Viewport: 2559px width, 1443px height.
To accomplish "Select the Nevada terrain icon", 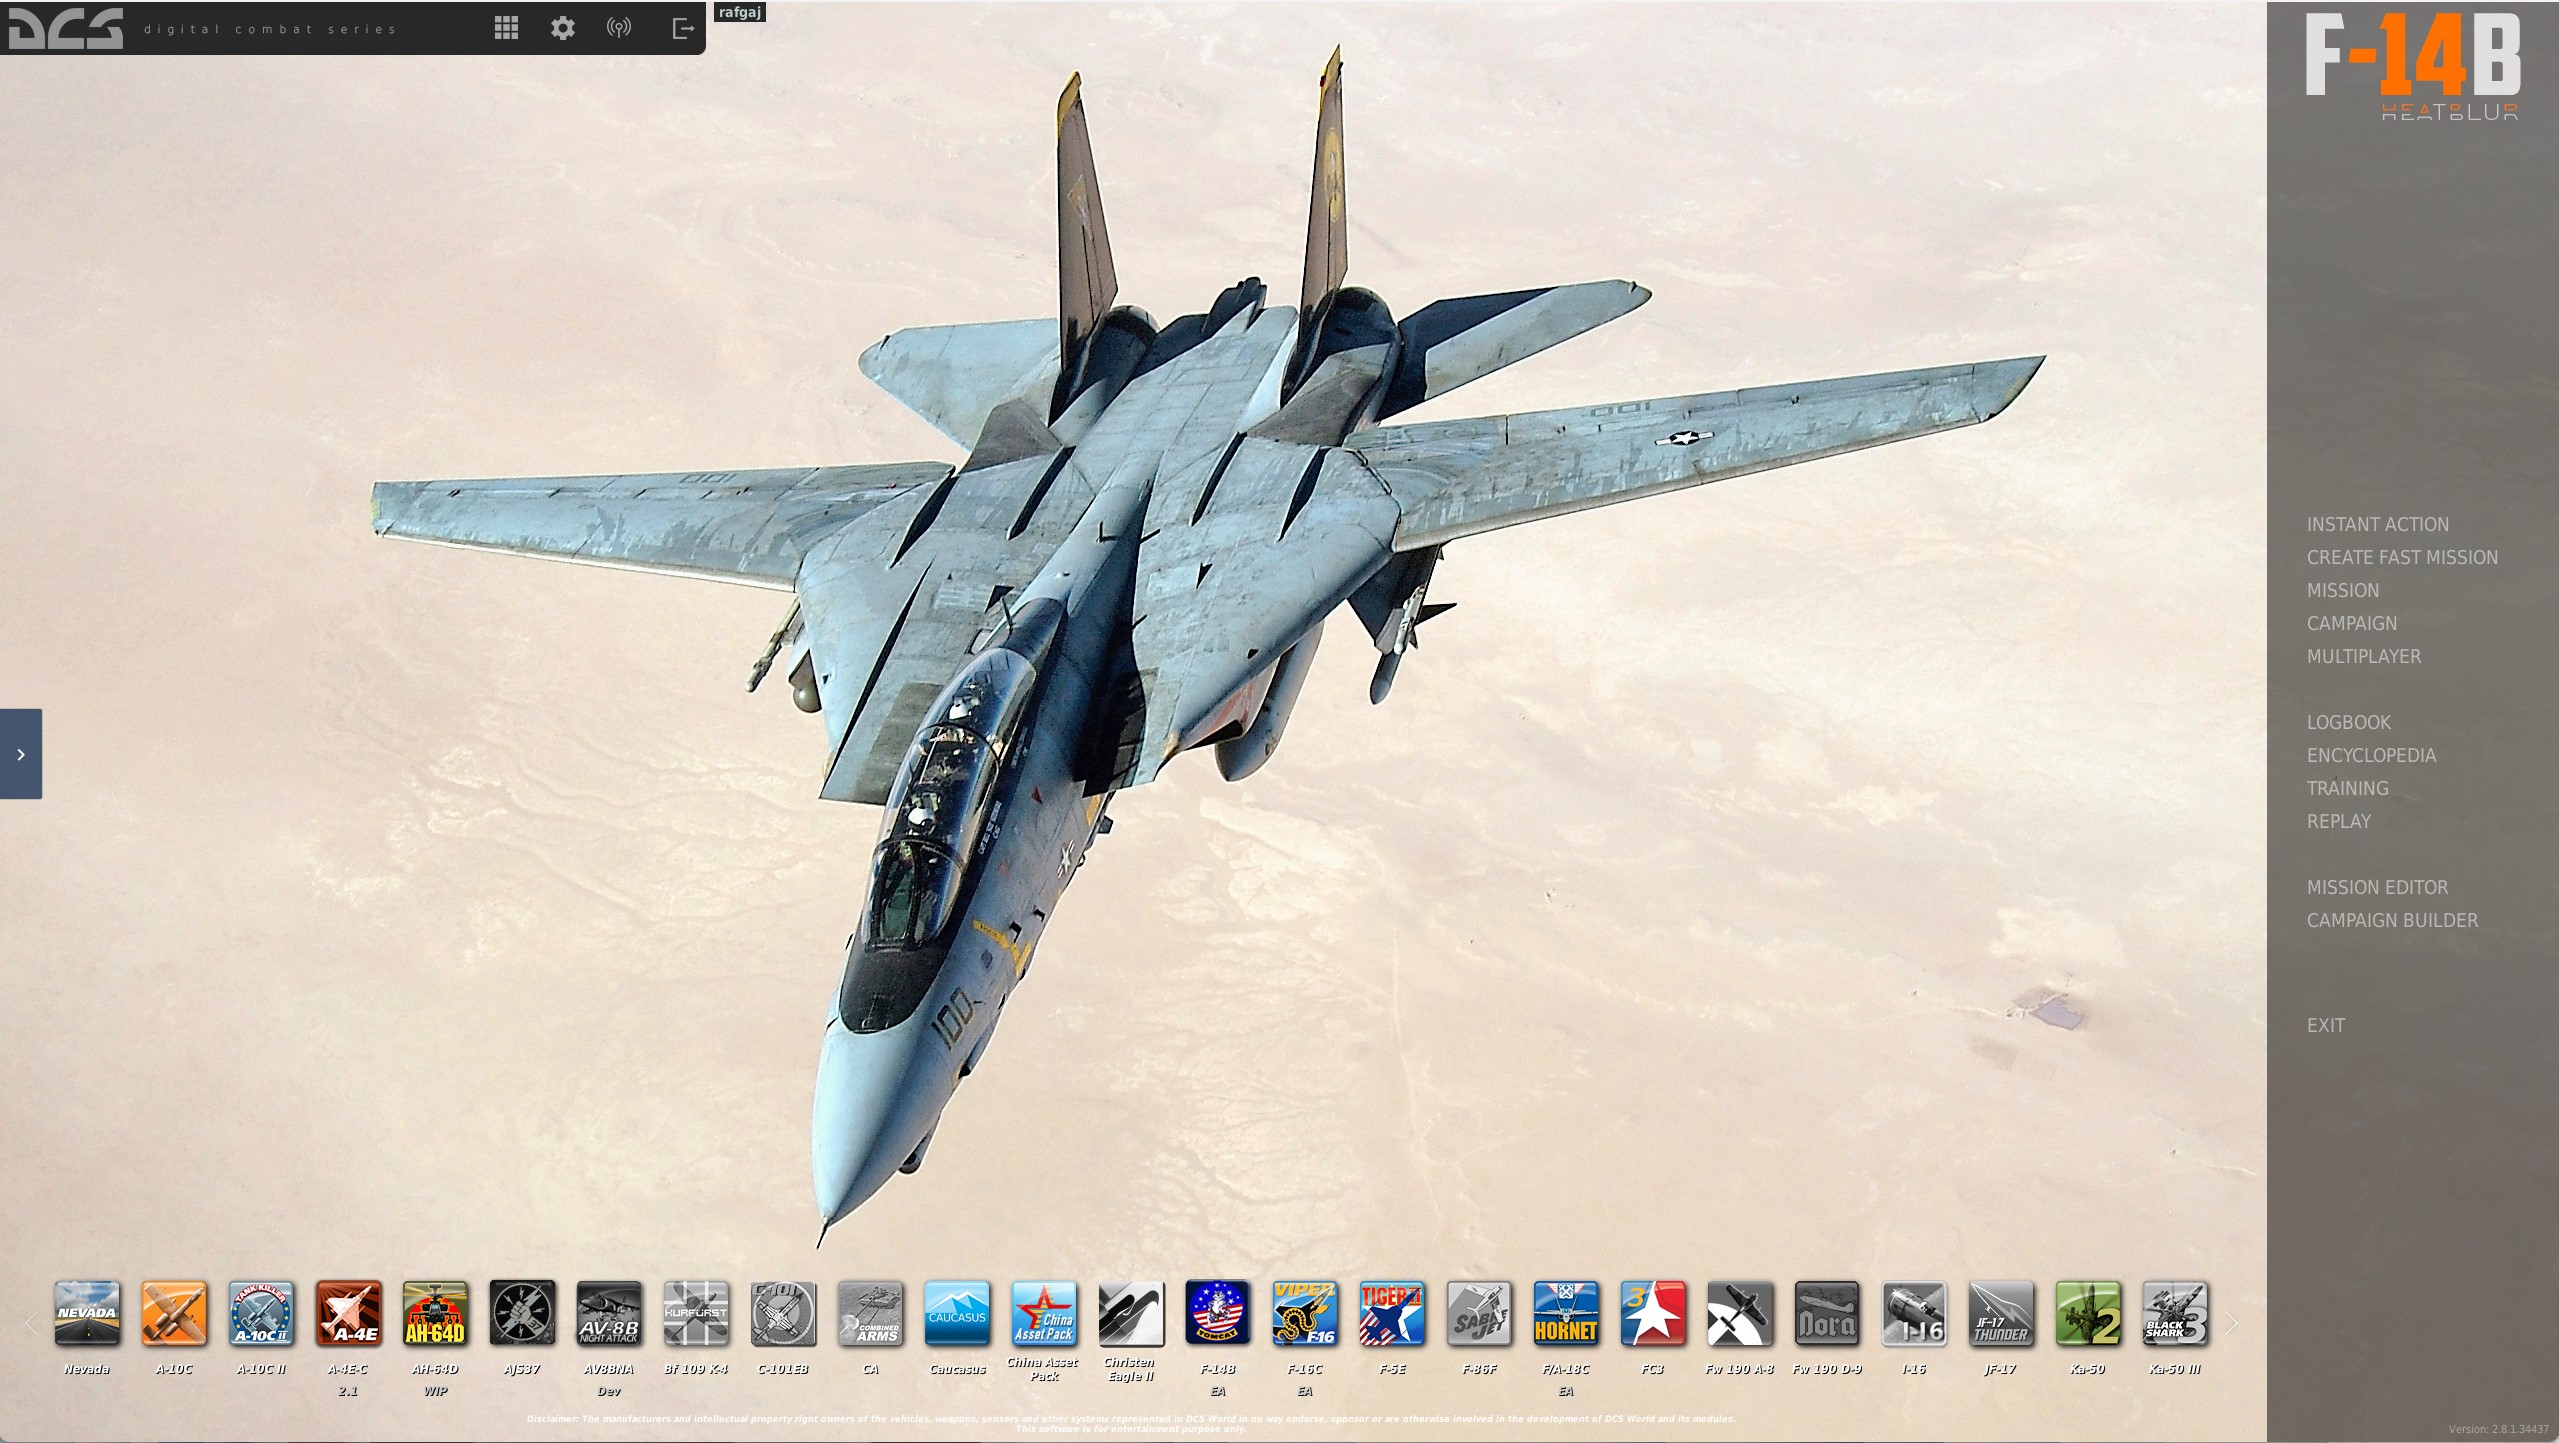I will (87, 1313).
